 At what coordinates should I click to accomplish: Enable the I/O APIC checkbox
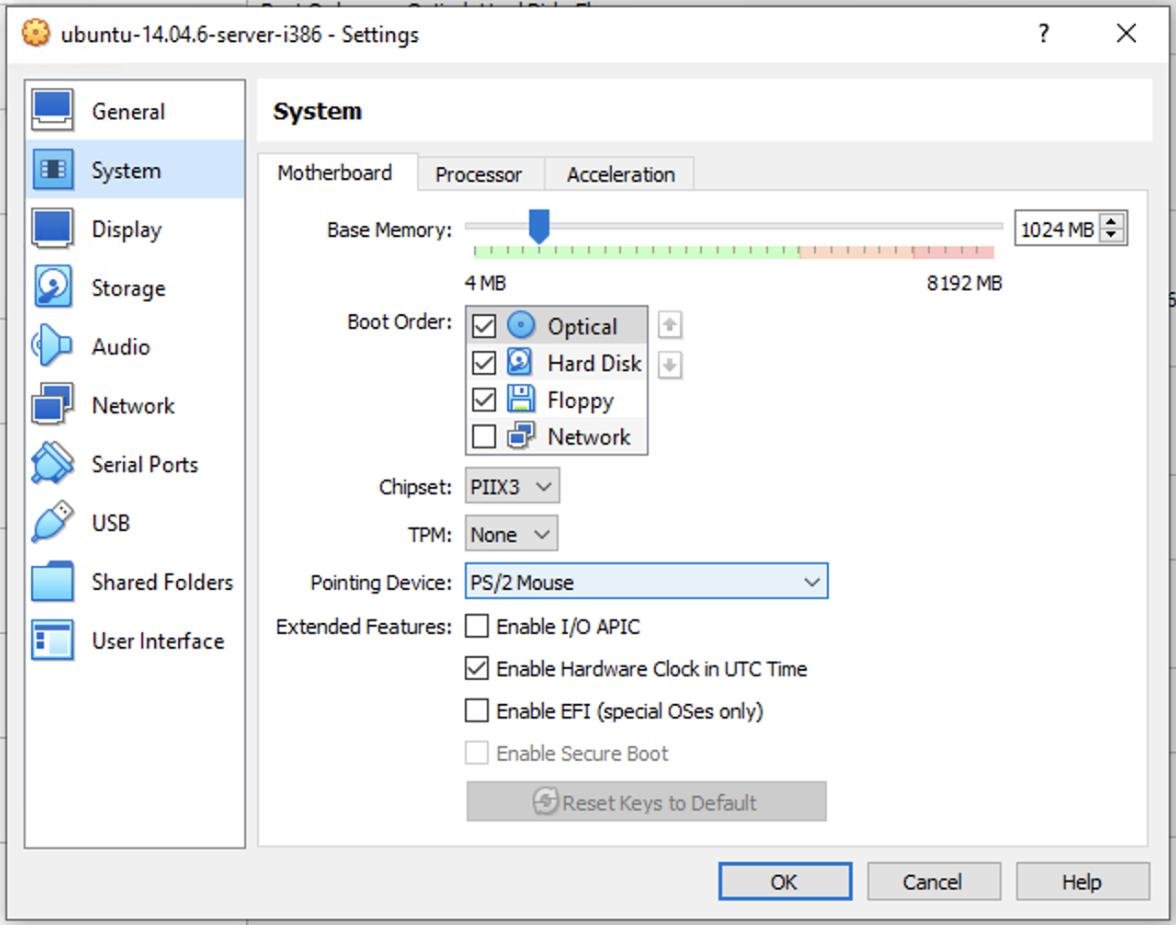click(478, 627)
